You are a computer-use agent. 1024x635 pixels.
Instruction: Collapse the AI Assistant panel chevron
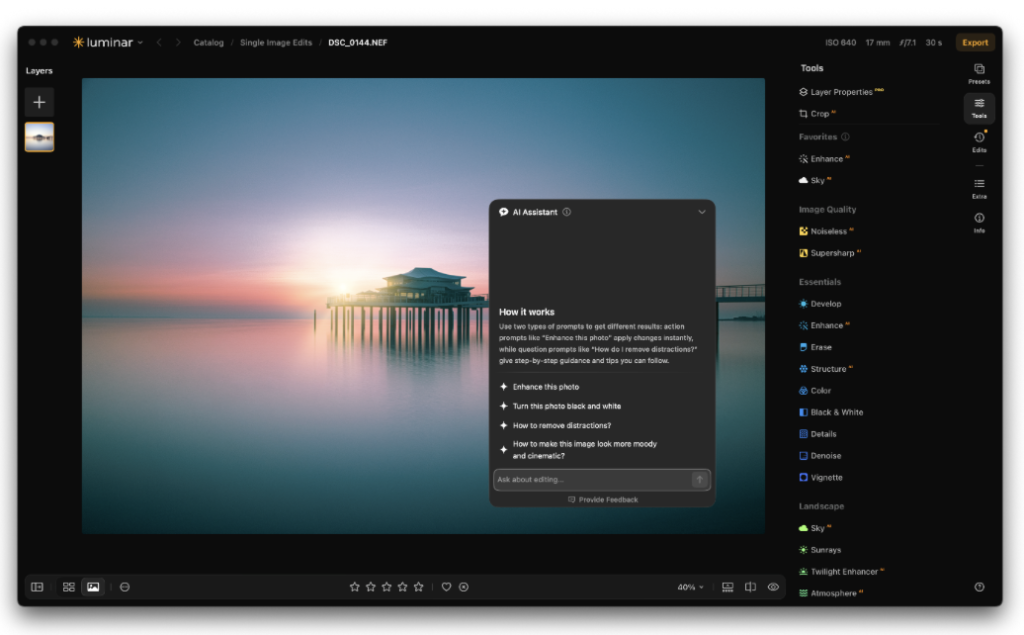coord(702,212)
